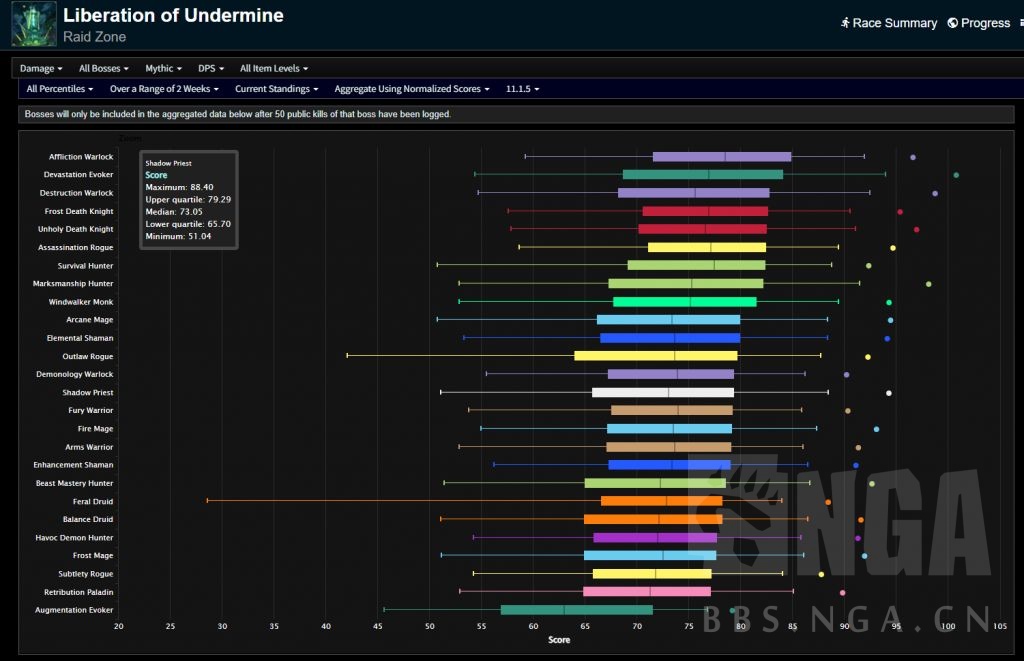
Task: Open the Damage metric dropdown
Action: 41,69
